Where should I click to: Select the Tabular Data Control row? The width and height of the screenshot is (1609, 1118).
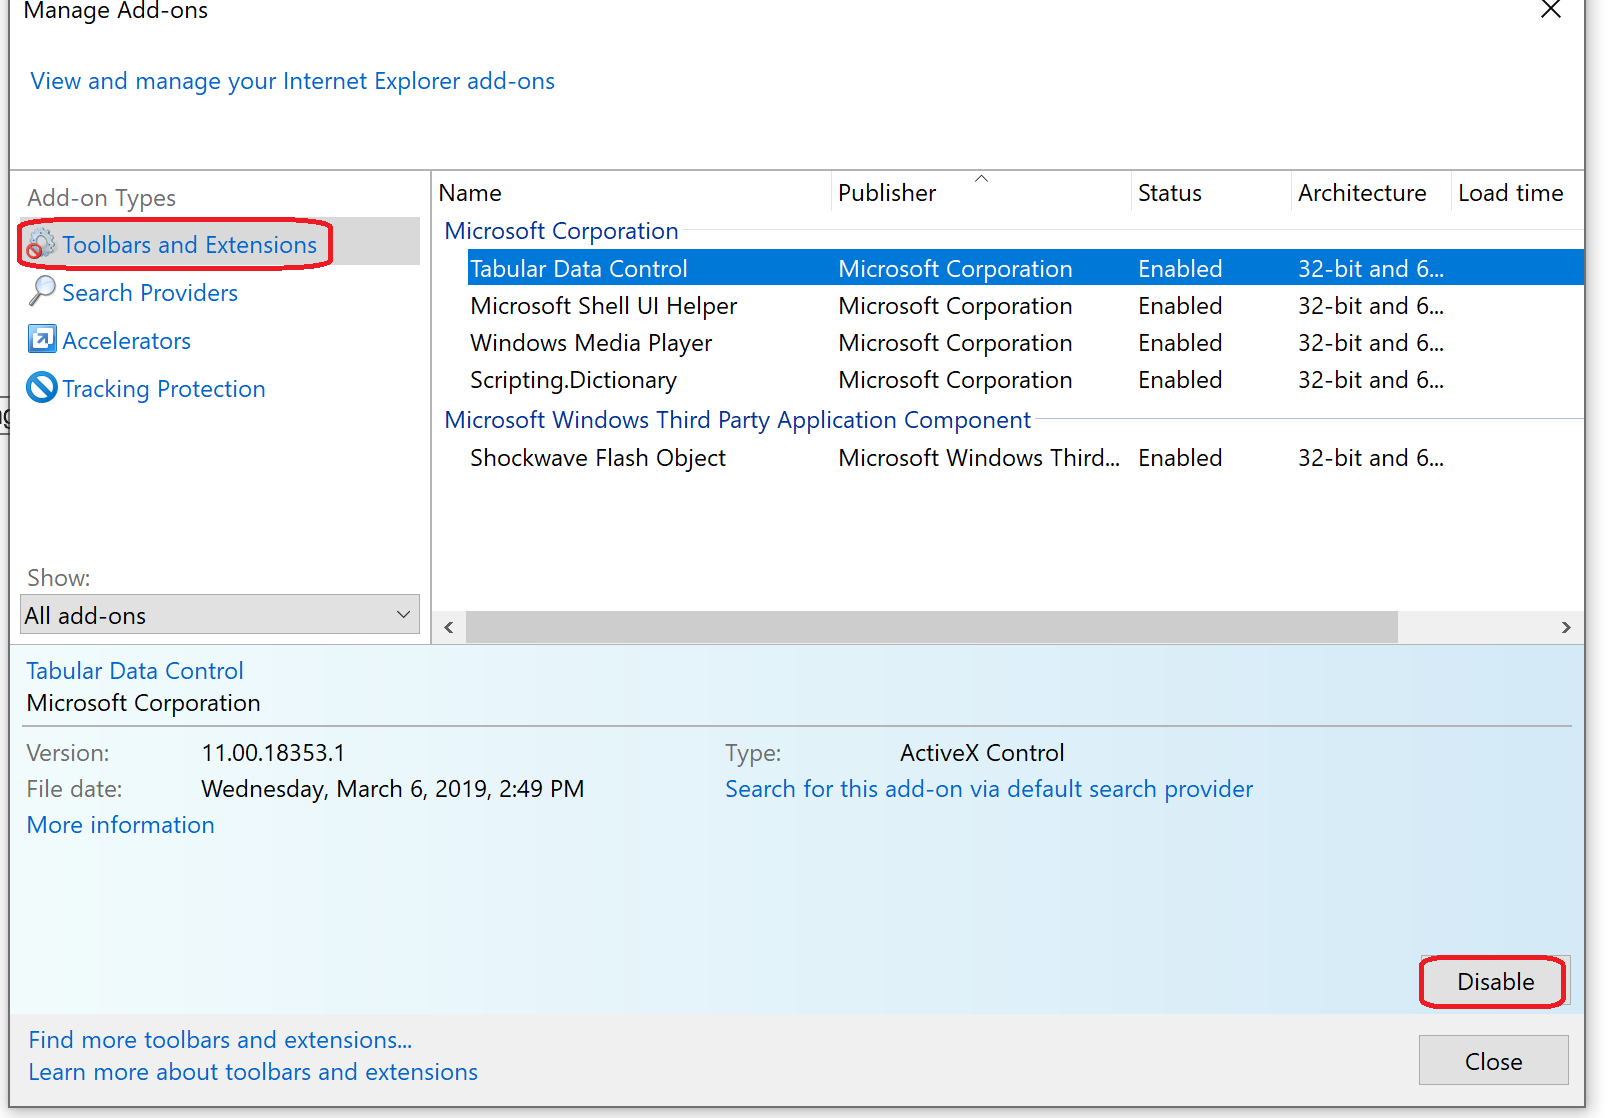point(1026,268)
